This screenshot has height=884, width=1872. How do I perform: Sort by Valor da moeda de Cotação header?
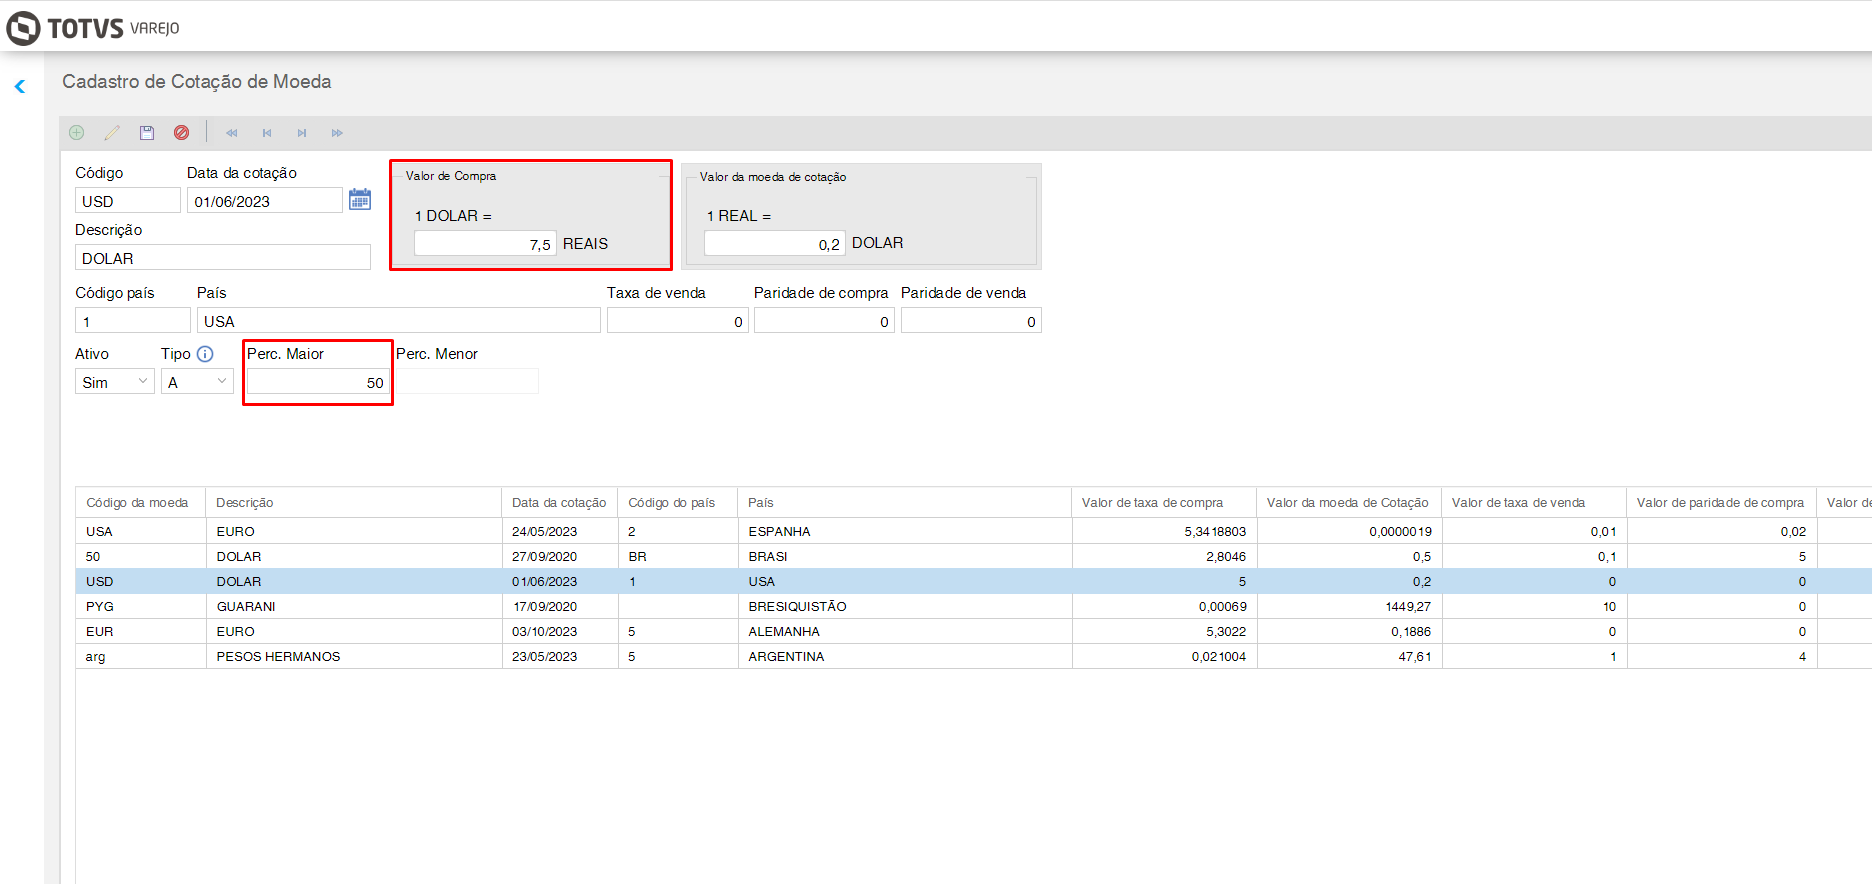pos(1349,503)
